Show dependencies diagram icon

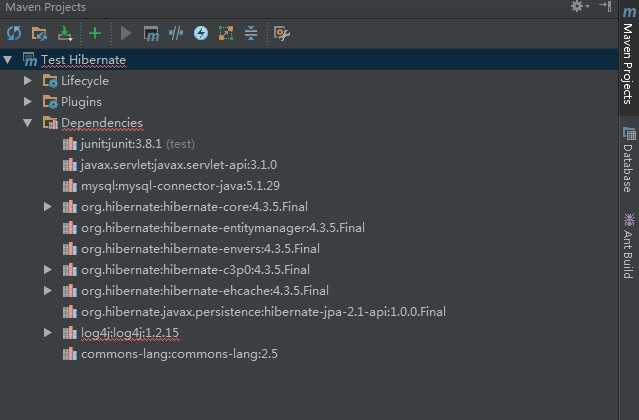pos(226,33)
